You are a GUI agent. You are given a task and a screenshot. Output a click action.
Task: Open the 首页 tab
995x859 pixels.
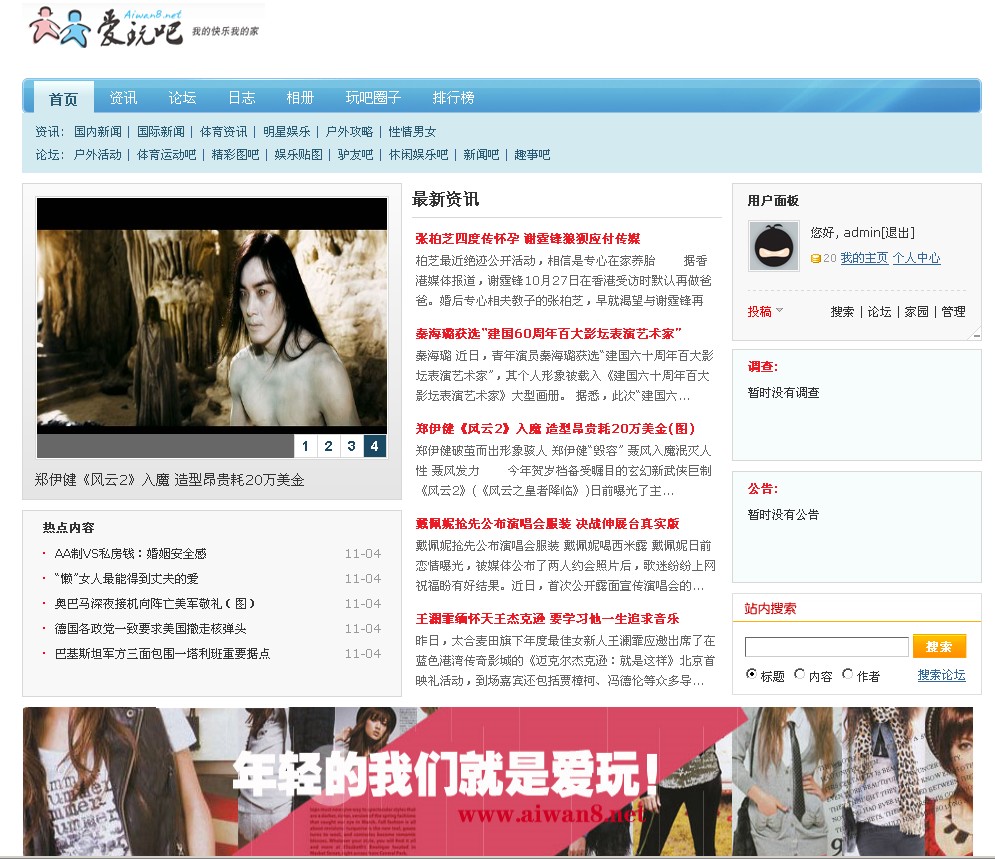tap(63, 98)
